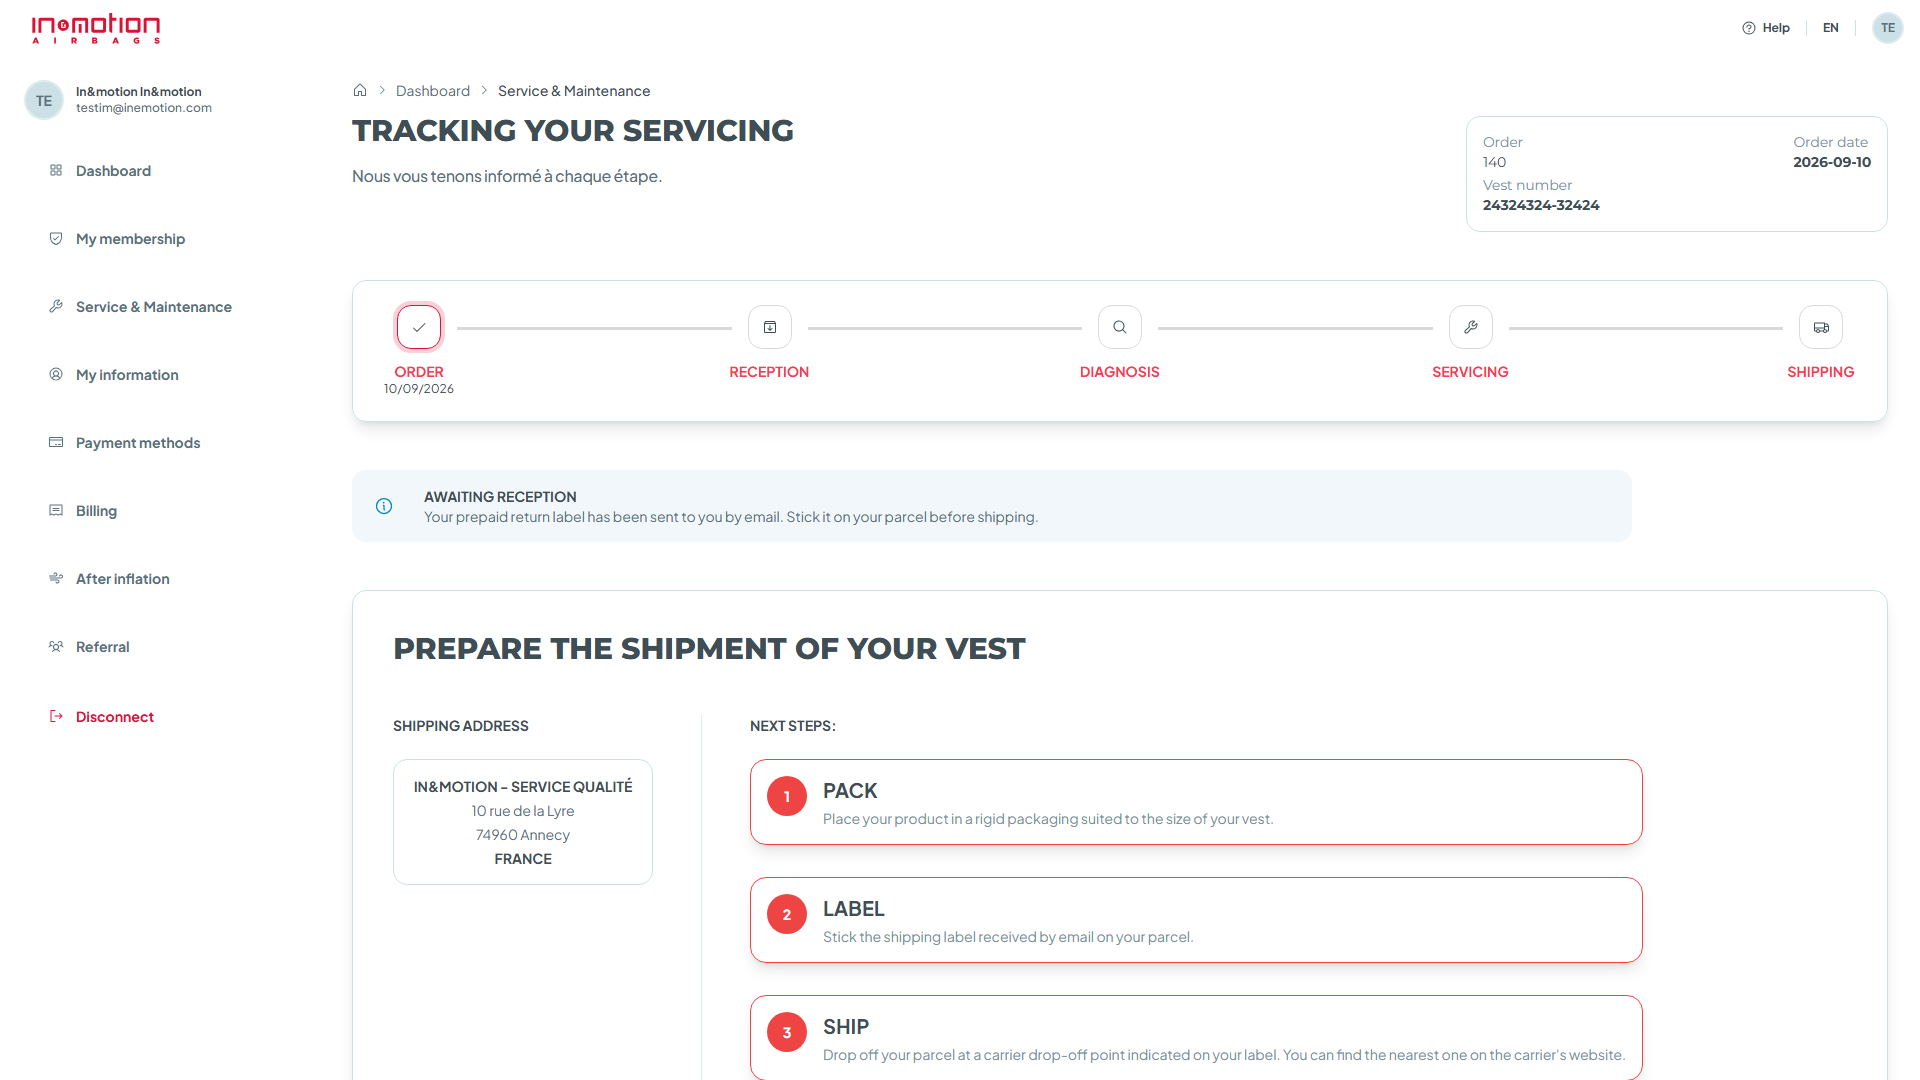Select the Diagnosis magnifier step icon
Screen dimensions: 1920x1080
point(1120,327)
